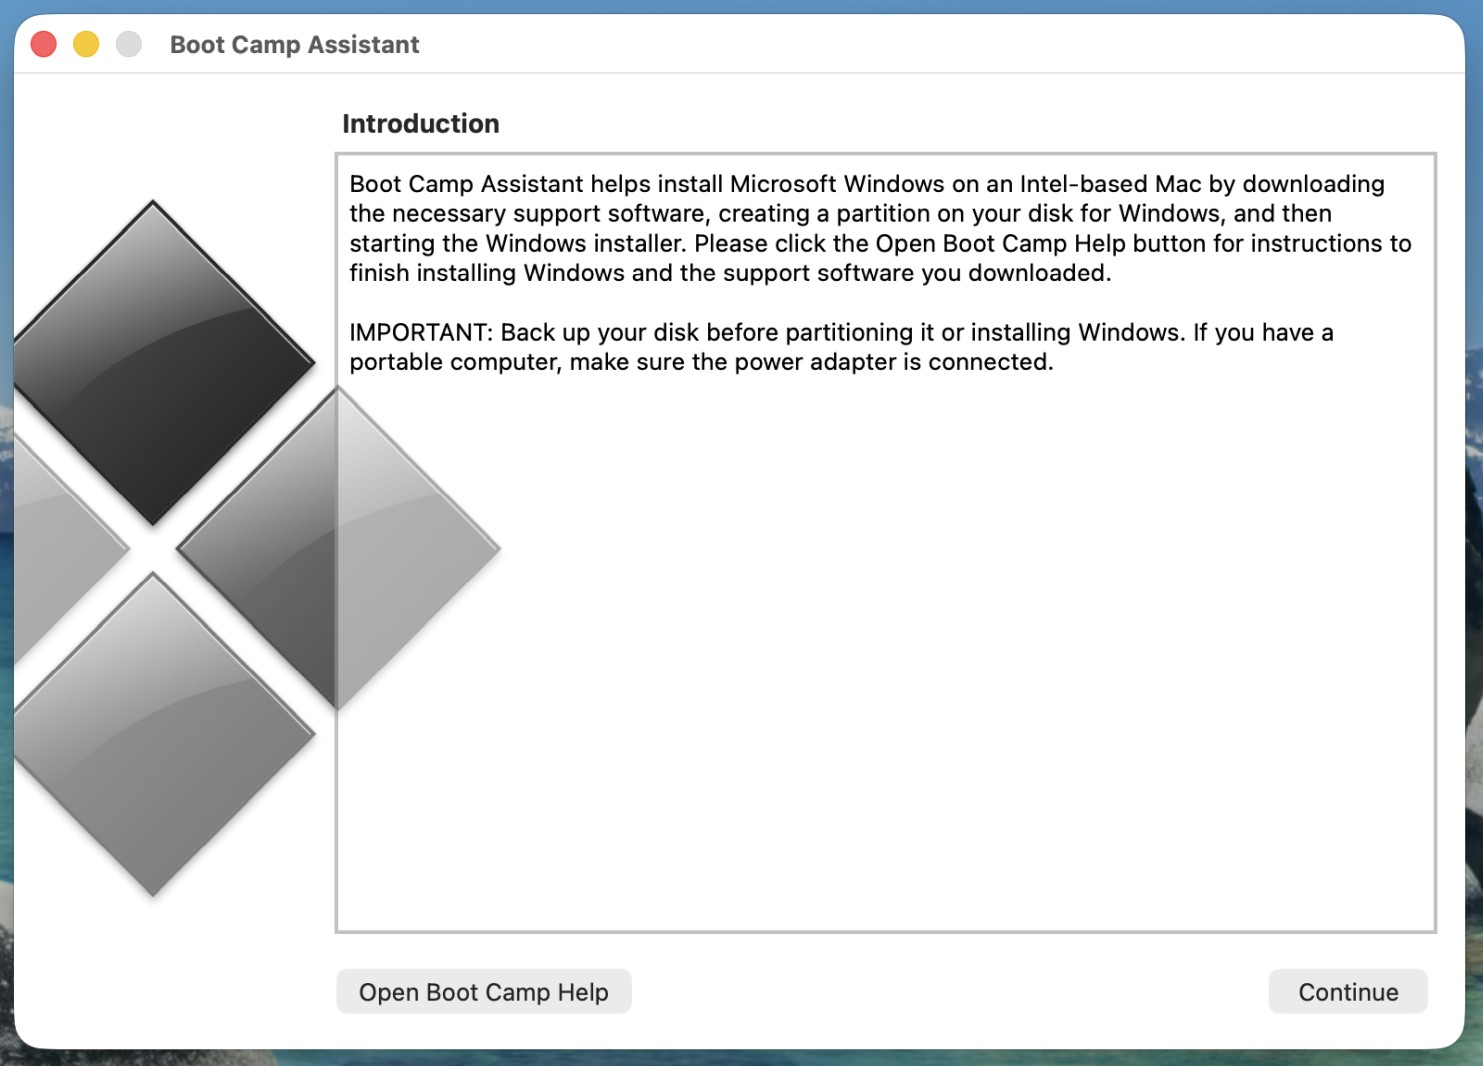Click the white gap between the logo diamonds

153,549
